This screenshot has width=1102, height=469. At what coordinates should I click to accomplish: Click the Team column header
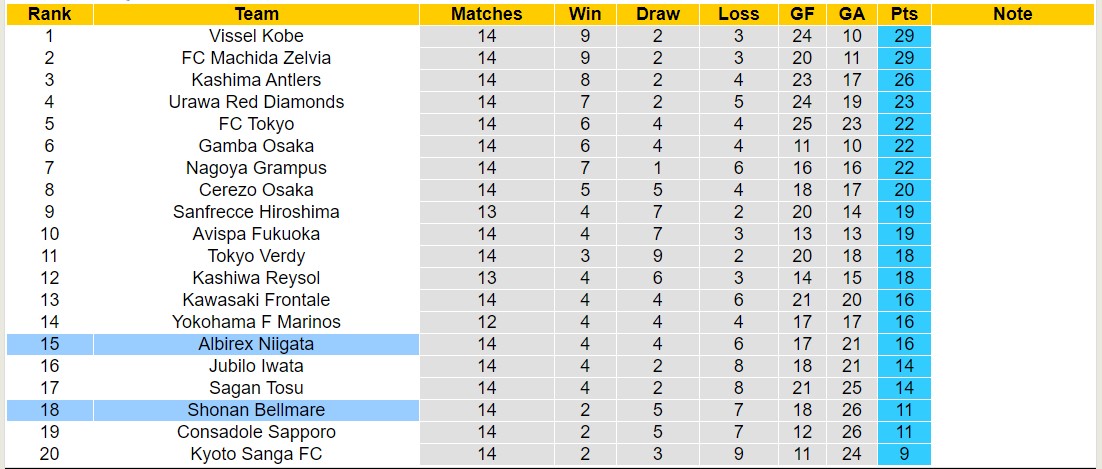pos(256,14)
